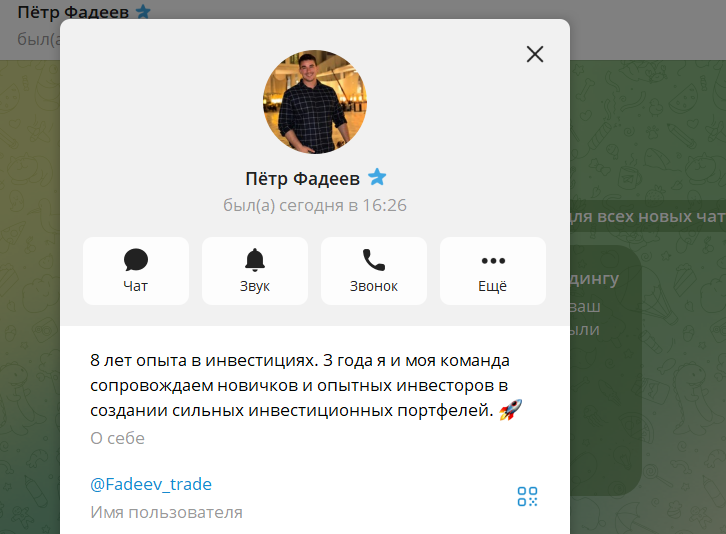Click the last seen status at 16:26
This screenshot has width=726, height=534.
pyautogui.click(x=315, y=205)
